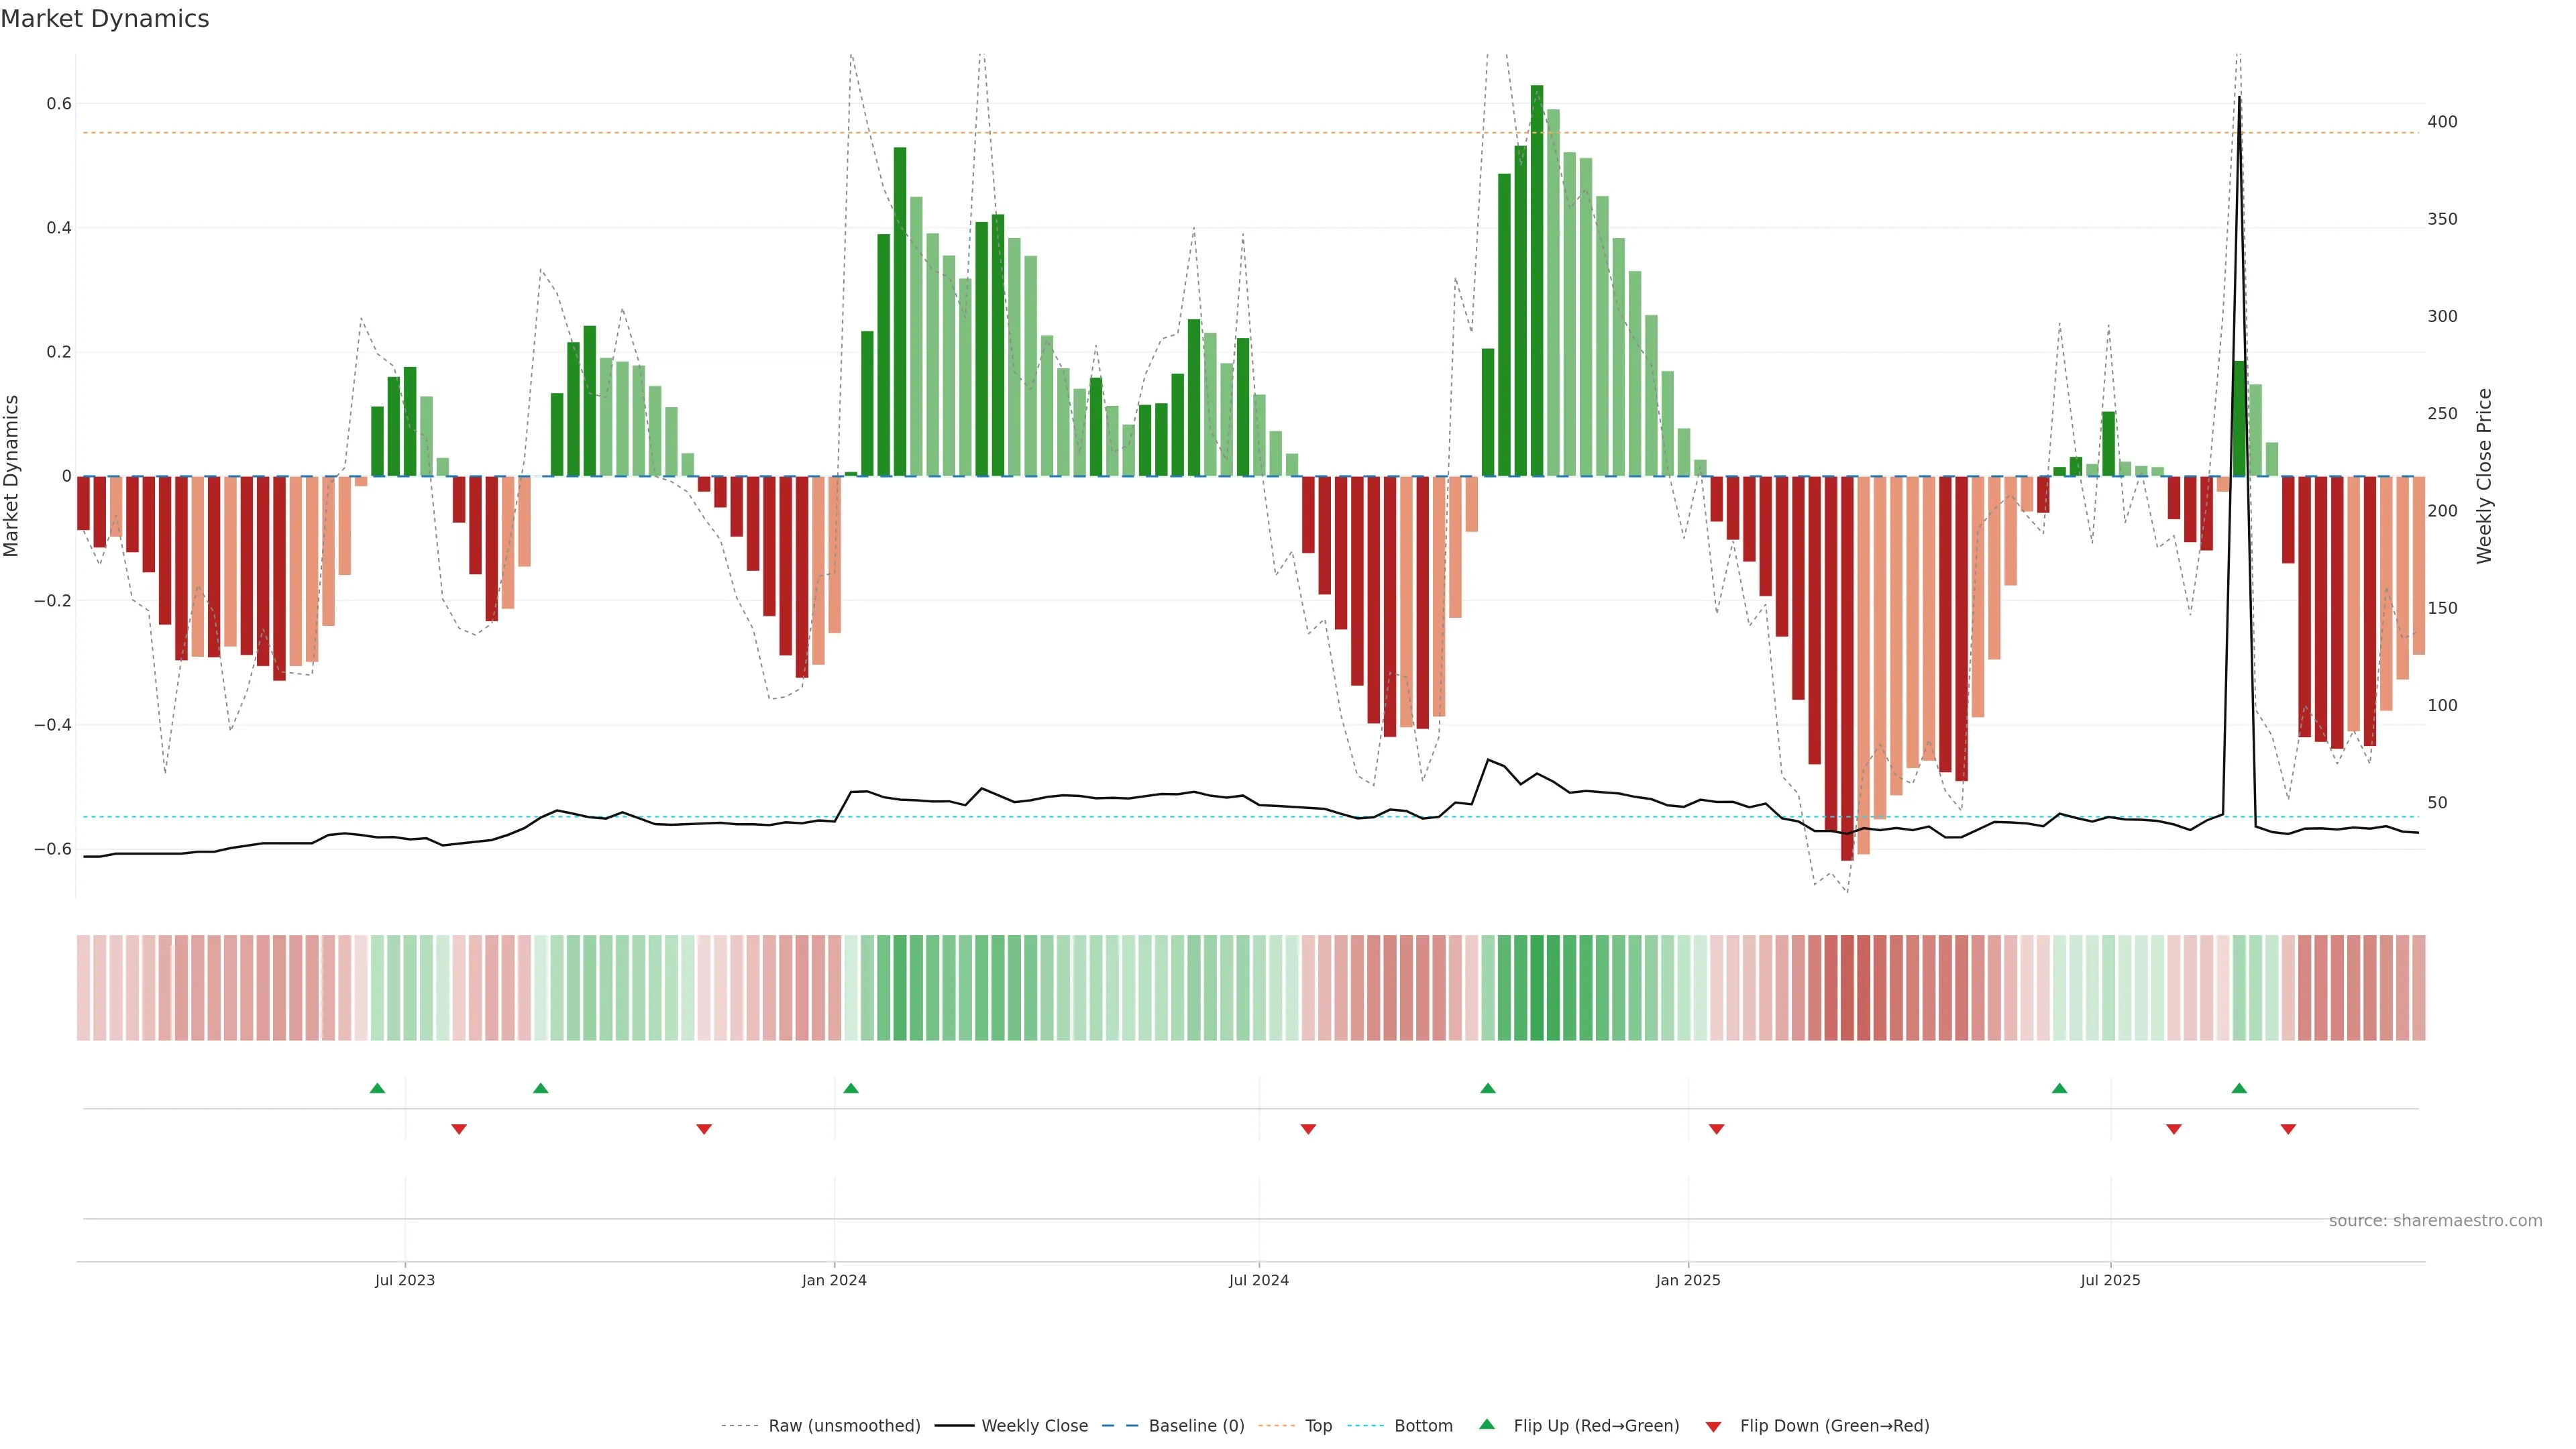
Task: Toggle the Weekly Close legend entry
Action: (1034, 1426)
